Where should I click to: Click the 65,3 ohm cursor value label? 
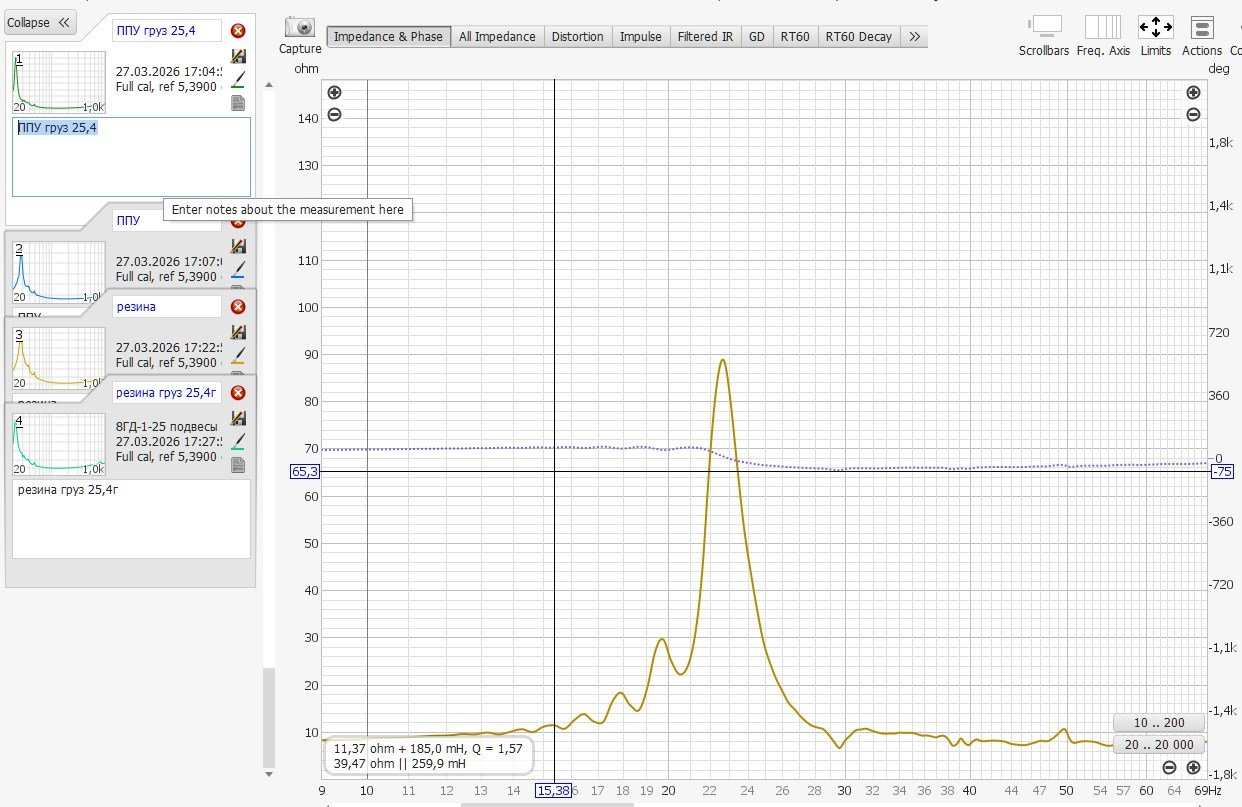305,471
